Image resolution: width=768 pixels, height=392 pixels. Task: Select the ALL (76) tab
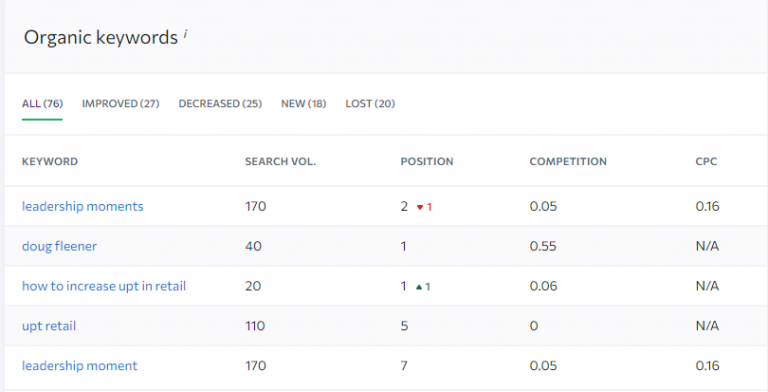42,103
